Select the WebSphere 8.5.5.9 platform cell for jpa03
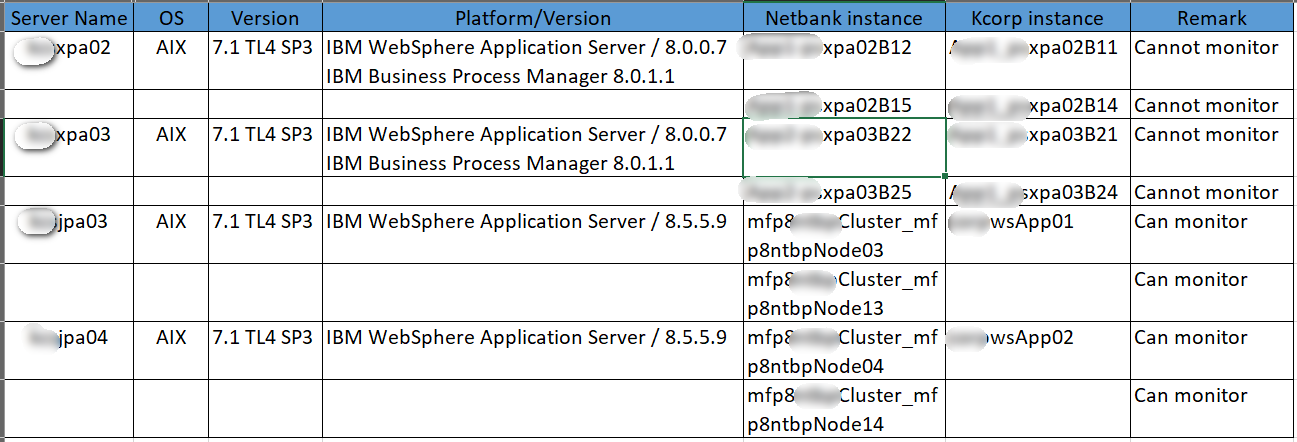1297x442 pixels. (x=532, y=235)
